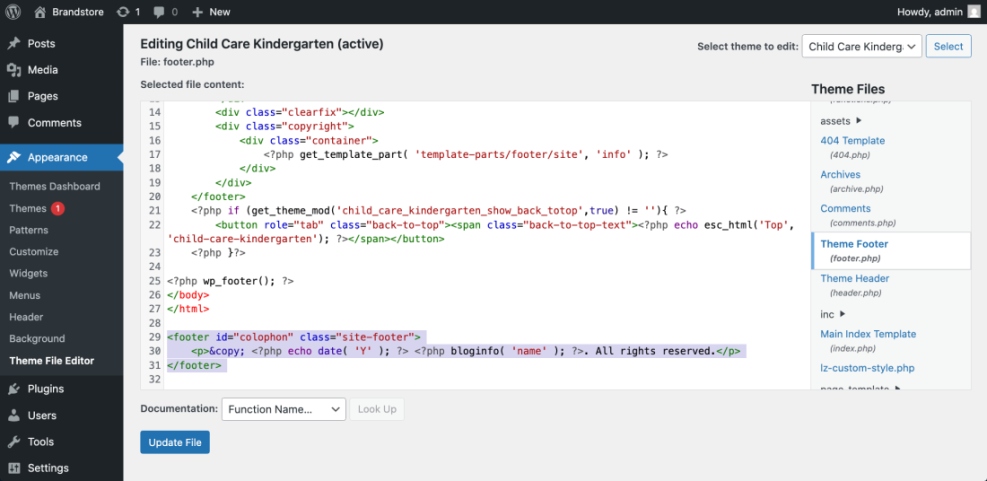Open the updates icon showing 1
This screenshot has height=481, width=987.
click(x=123, y=11)
